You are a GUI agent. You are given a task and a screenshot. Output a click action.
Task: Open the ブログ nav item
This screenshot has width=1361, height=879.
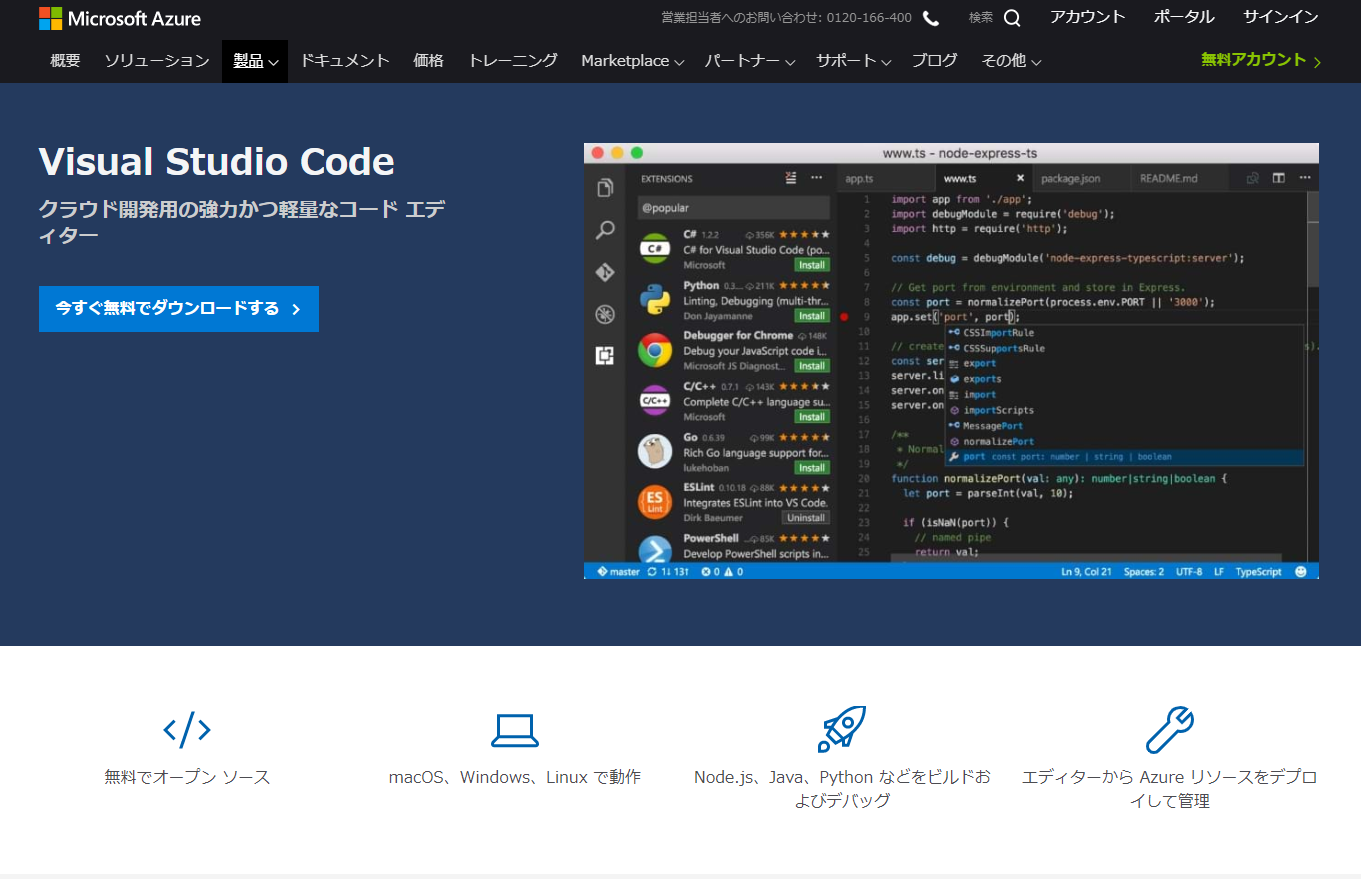pyautogui.click(x=934, y=61)
